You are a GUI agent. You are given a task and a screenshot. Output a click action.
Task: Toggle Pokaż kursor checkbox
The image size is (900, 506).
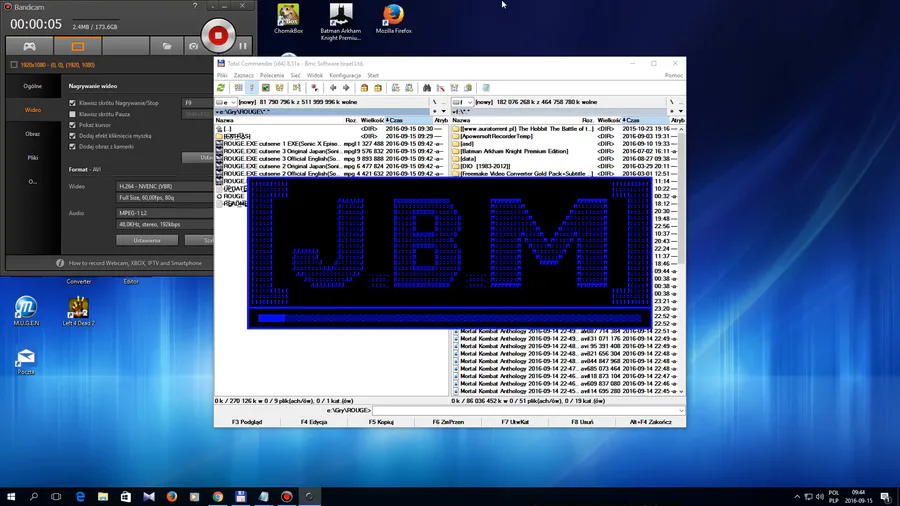coord(72,125)
